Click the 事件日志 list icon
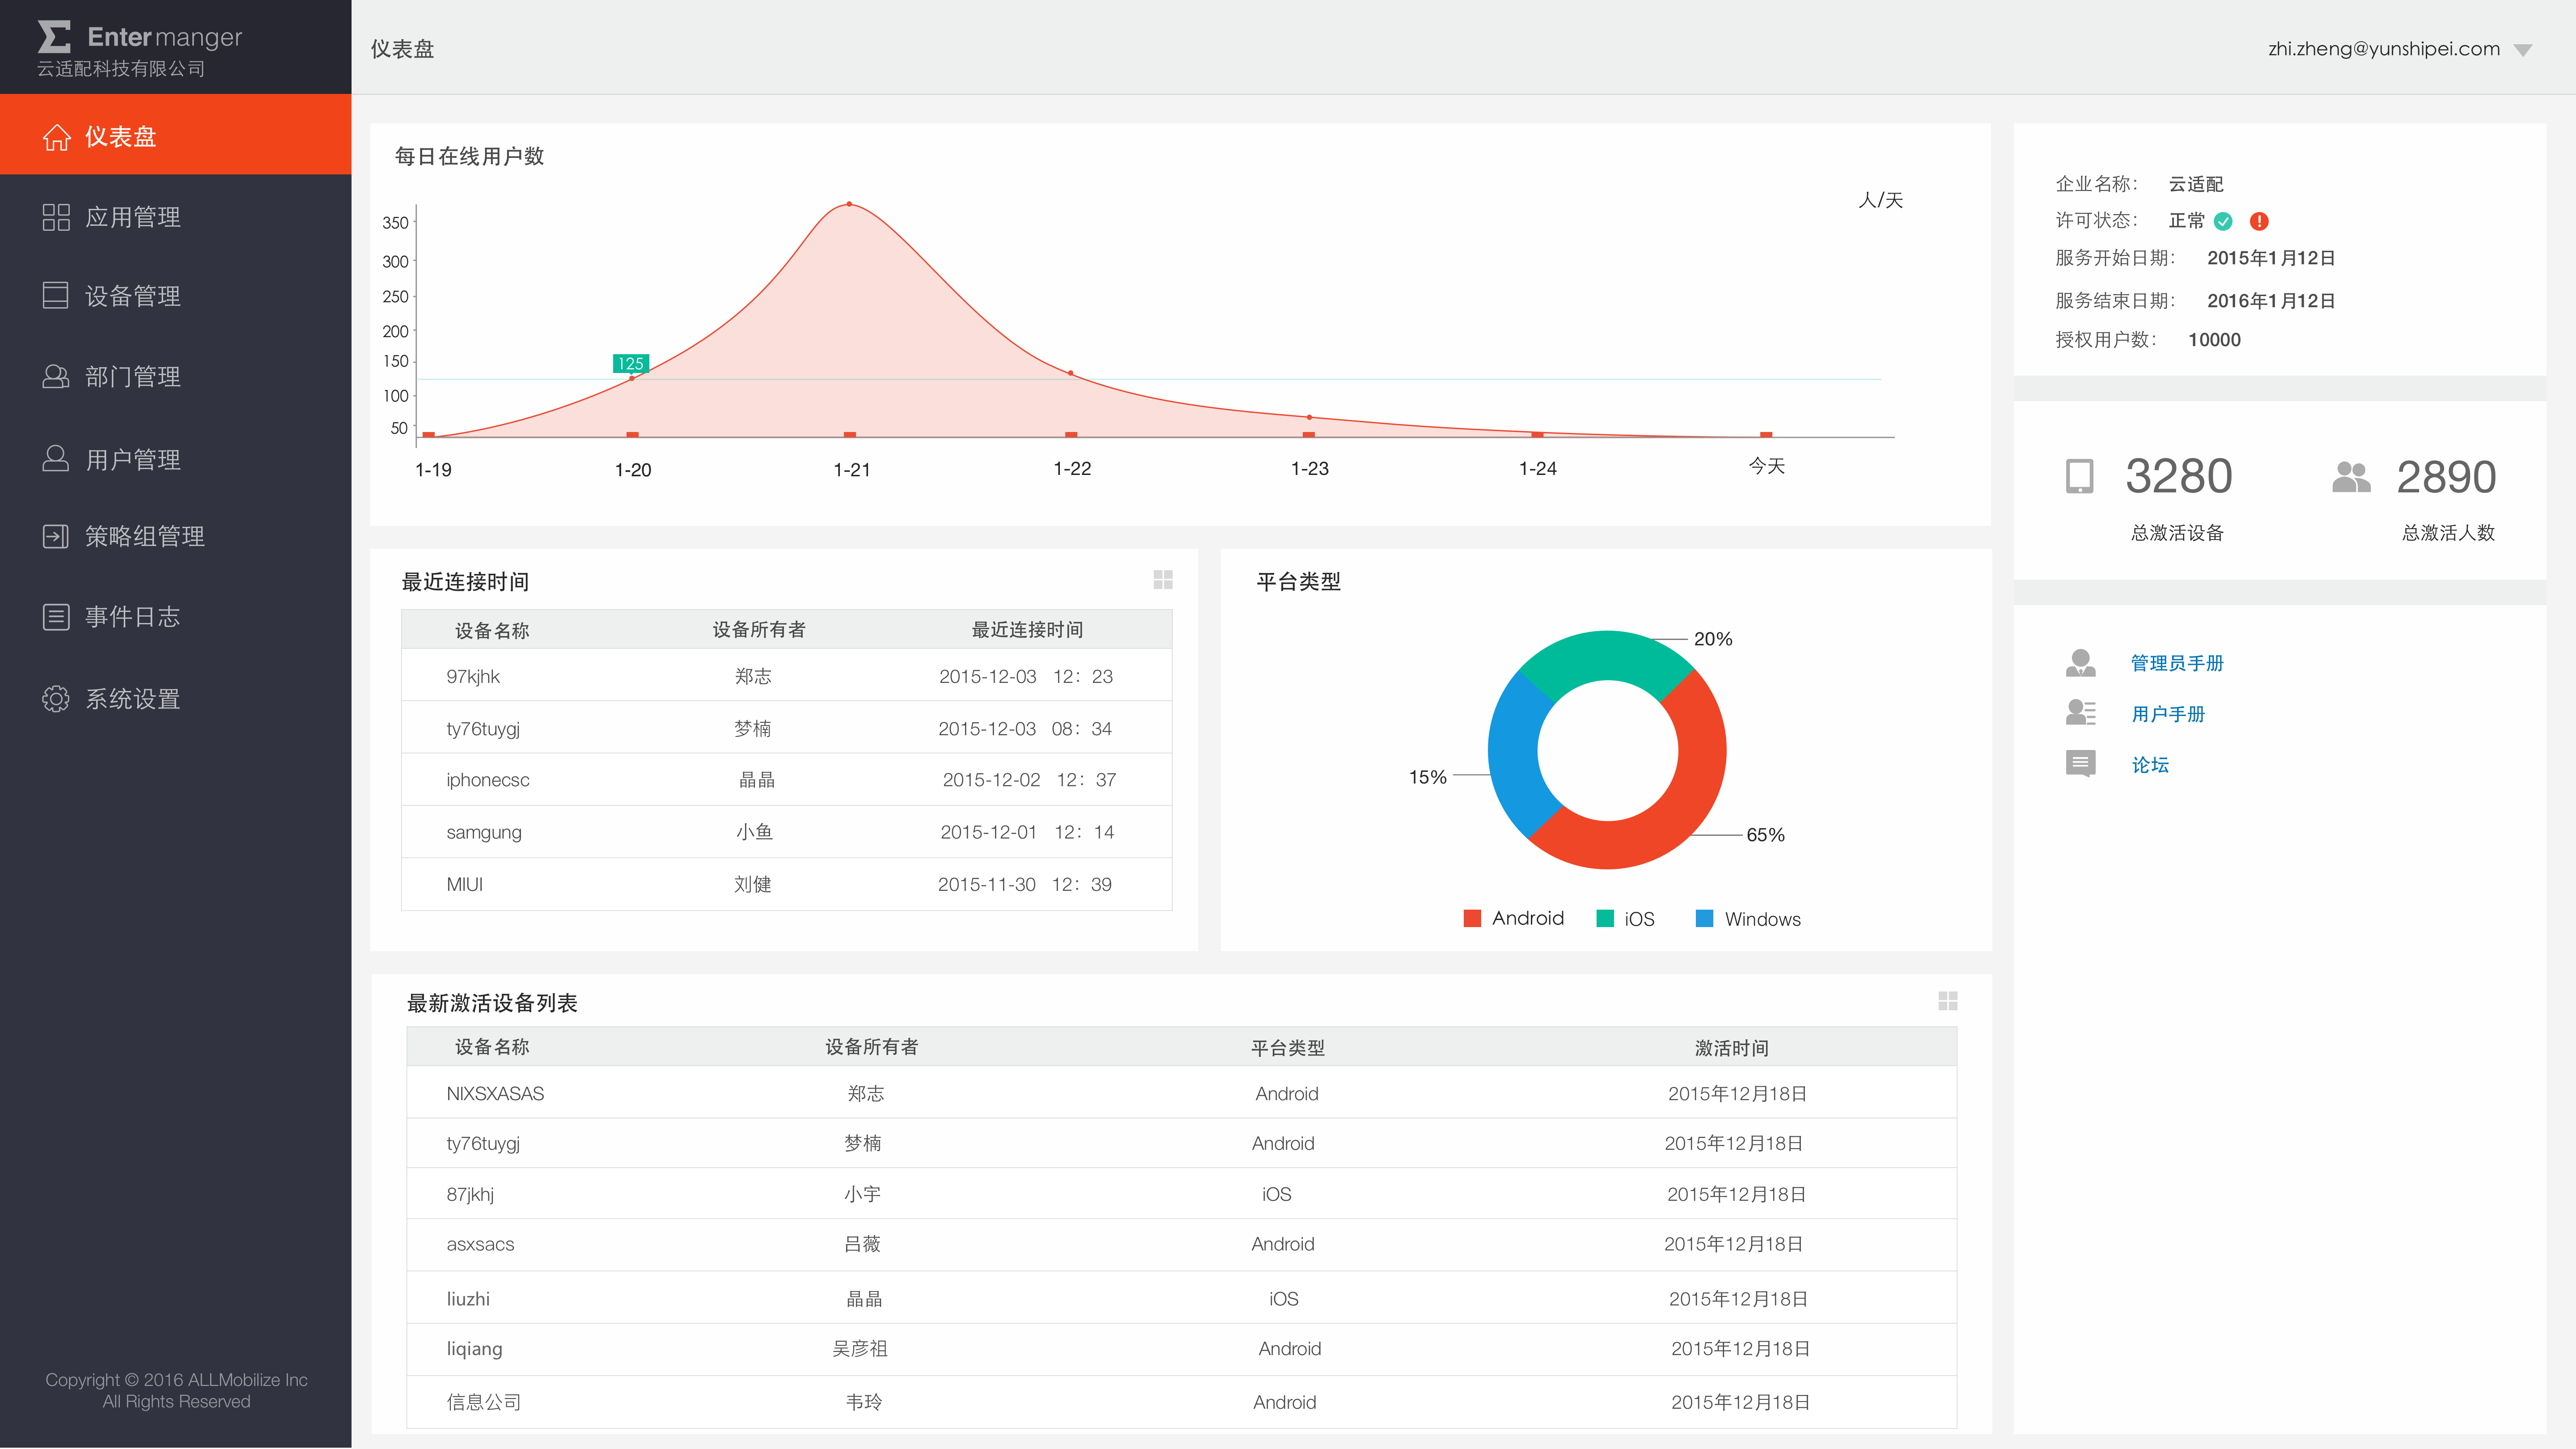This screenshot has height=1449, width=2576. (56, 617)
